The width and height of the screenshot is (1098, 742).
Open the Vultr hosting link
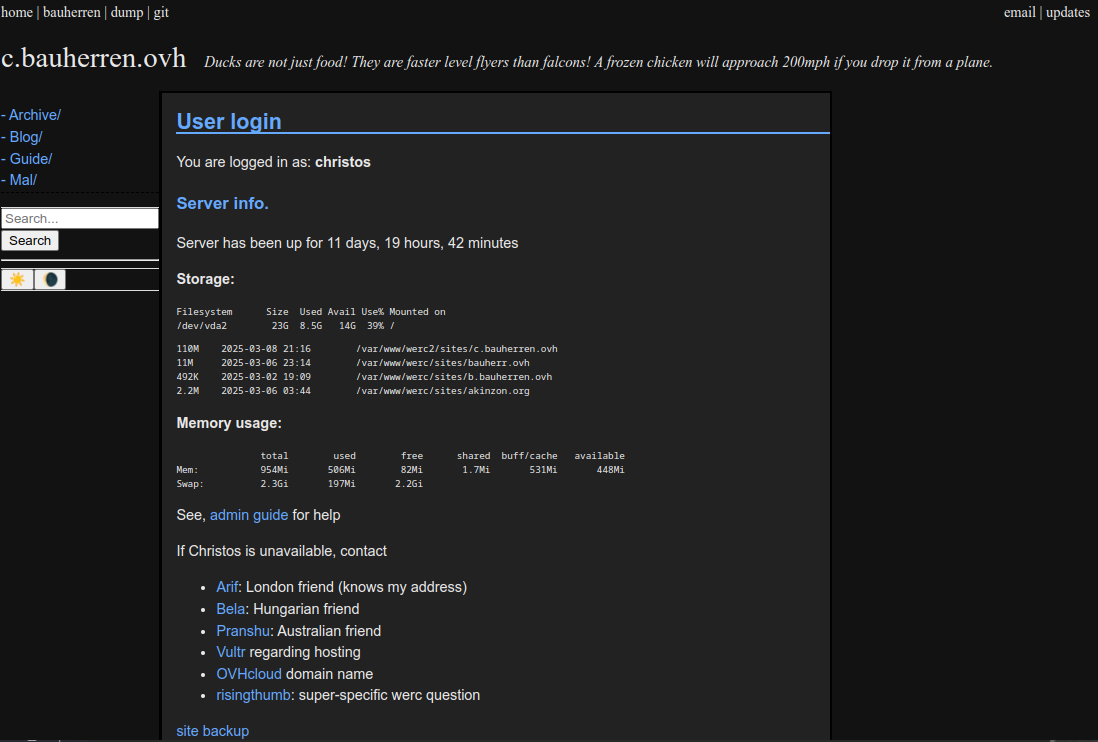pyautogui.click(x=231, y=652)
